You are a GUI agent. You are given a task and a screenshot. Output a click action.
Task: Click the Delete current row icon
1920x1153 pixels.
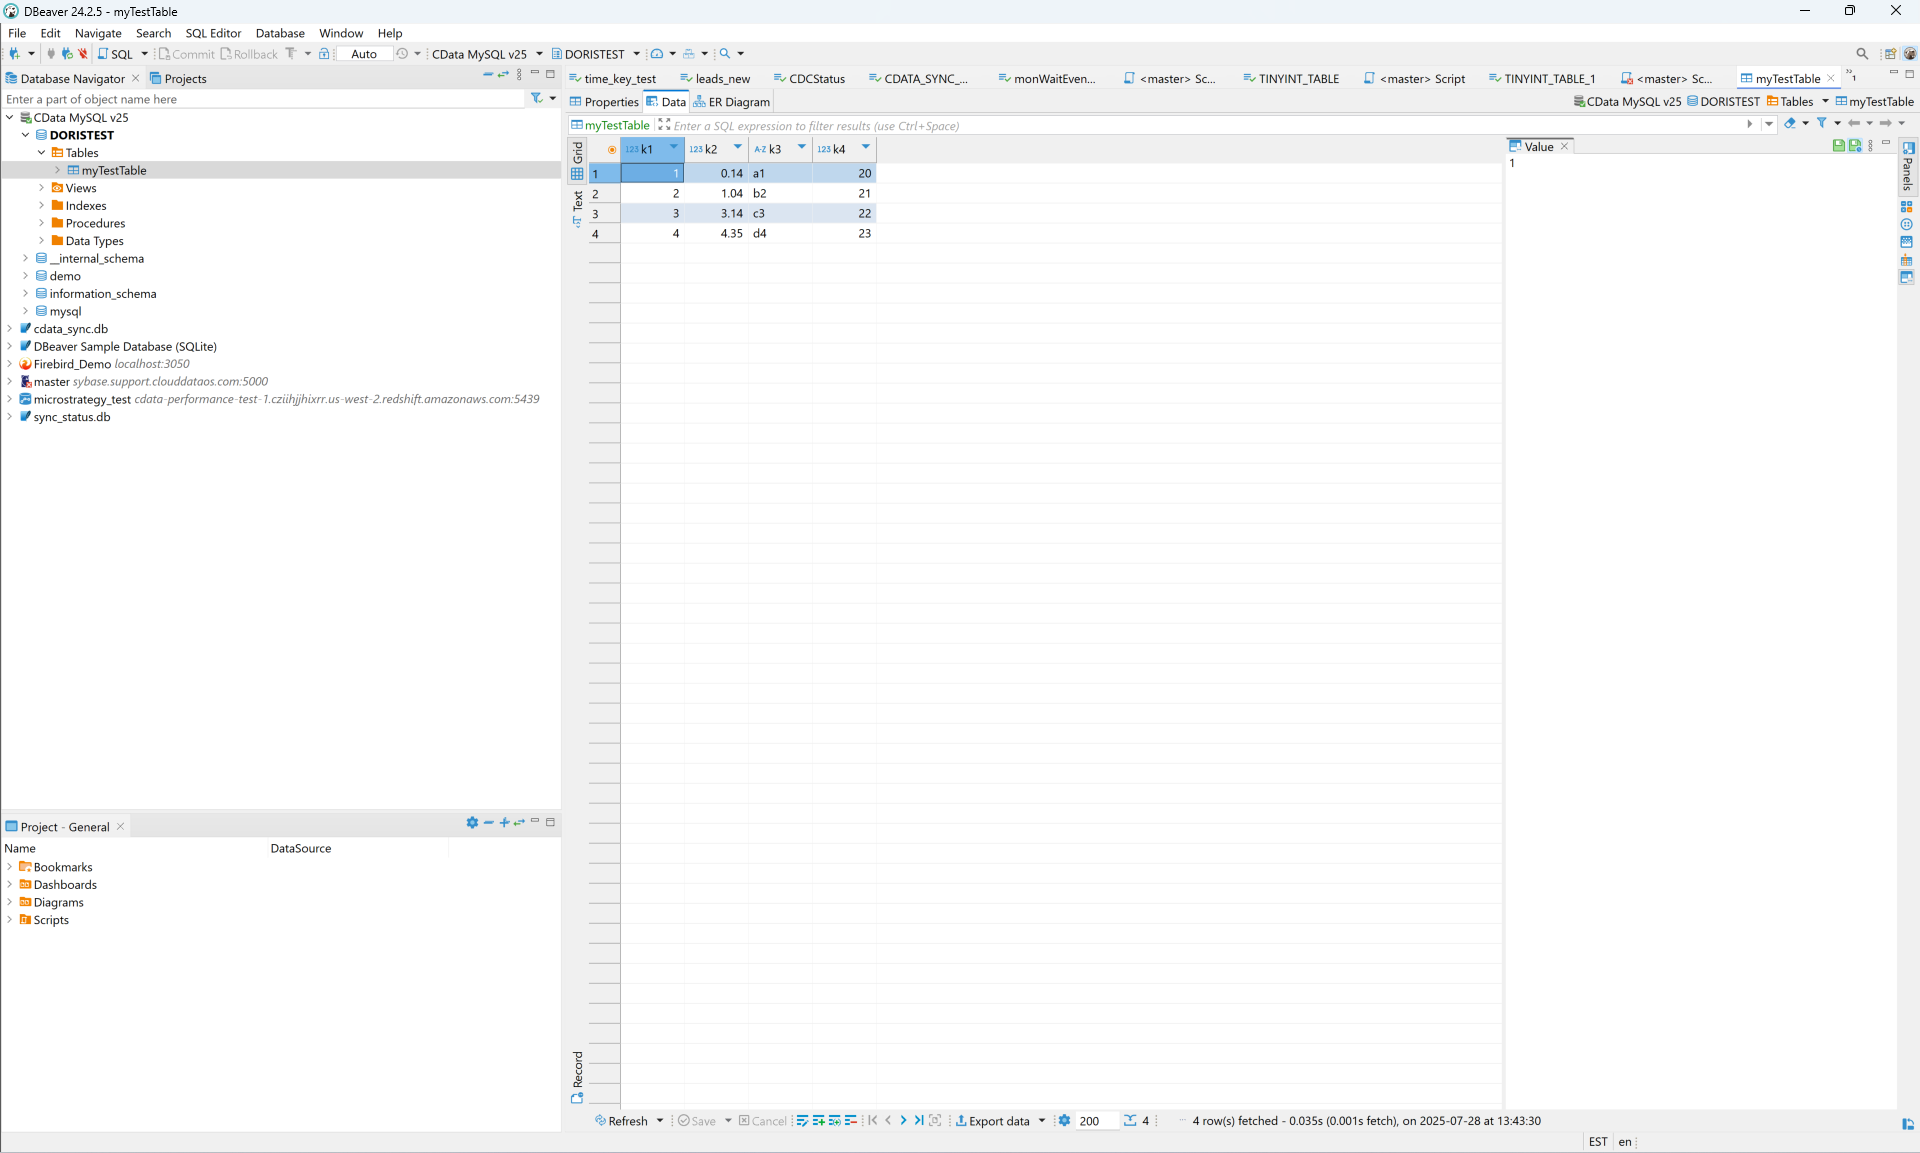pyautogui.click(x=851, y=1121)
